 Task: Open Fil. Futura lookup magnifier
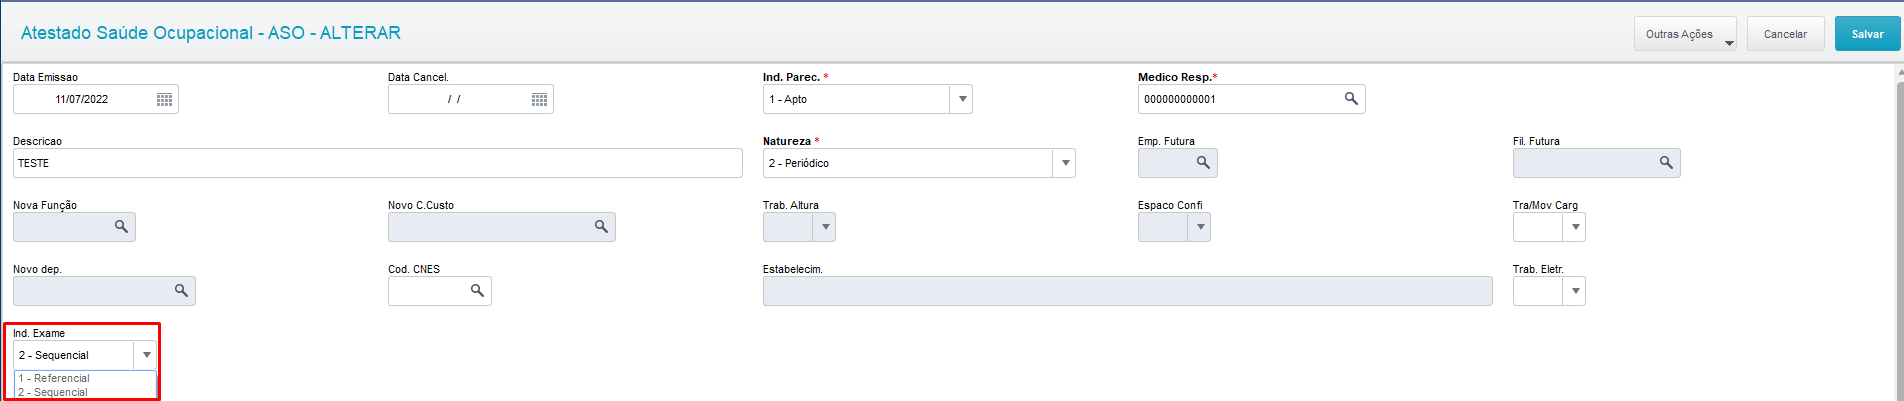pos(1666,163)
